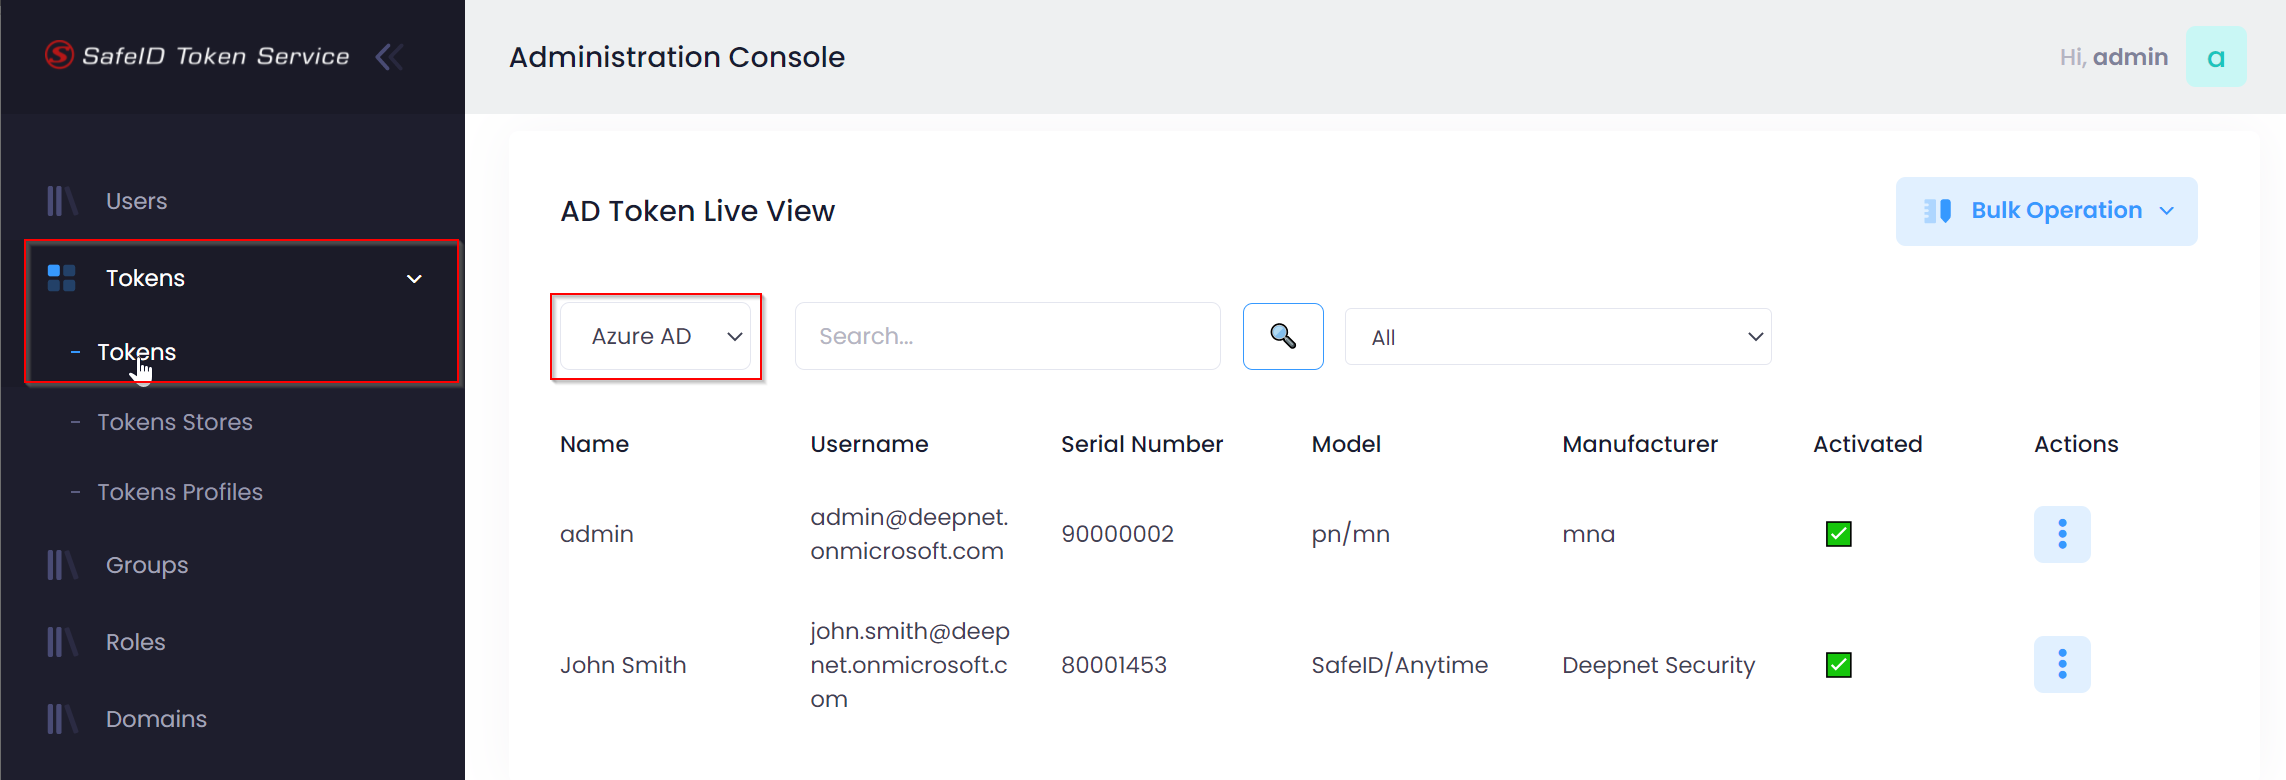Click the token Search input field
Image resolution: width=2286 pixels, height=780 pixels.
(x=1006, y=336)
